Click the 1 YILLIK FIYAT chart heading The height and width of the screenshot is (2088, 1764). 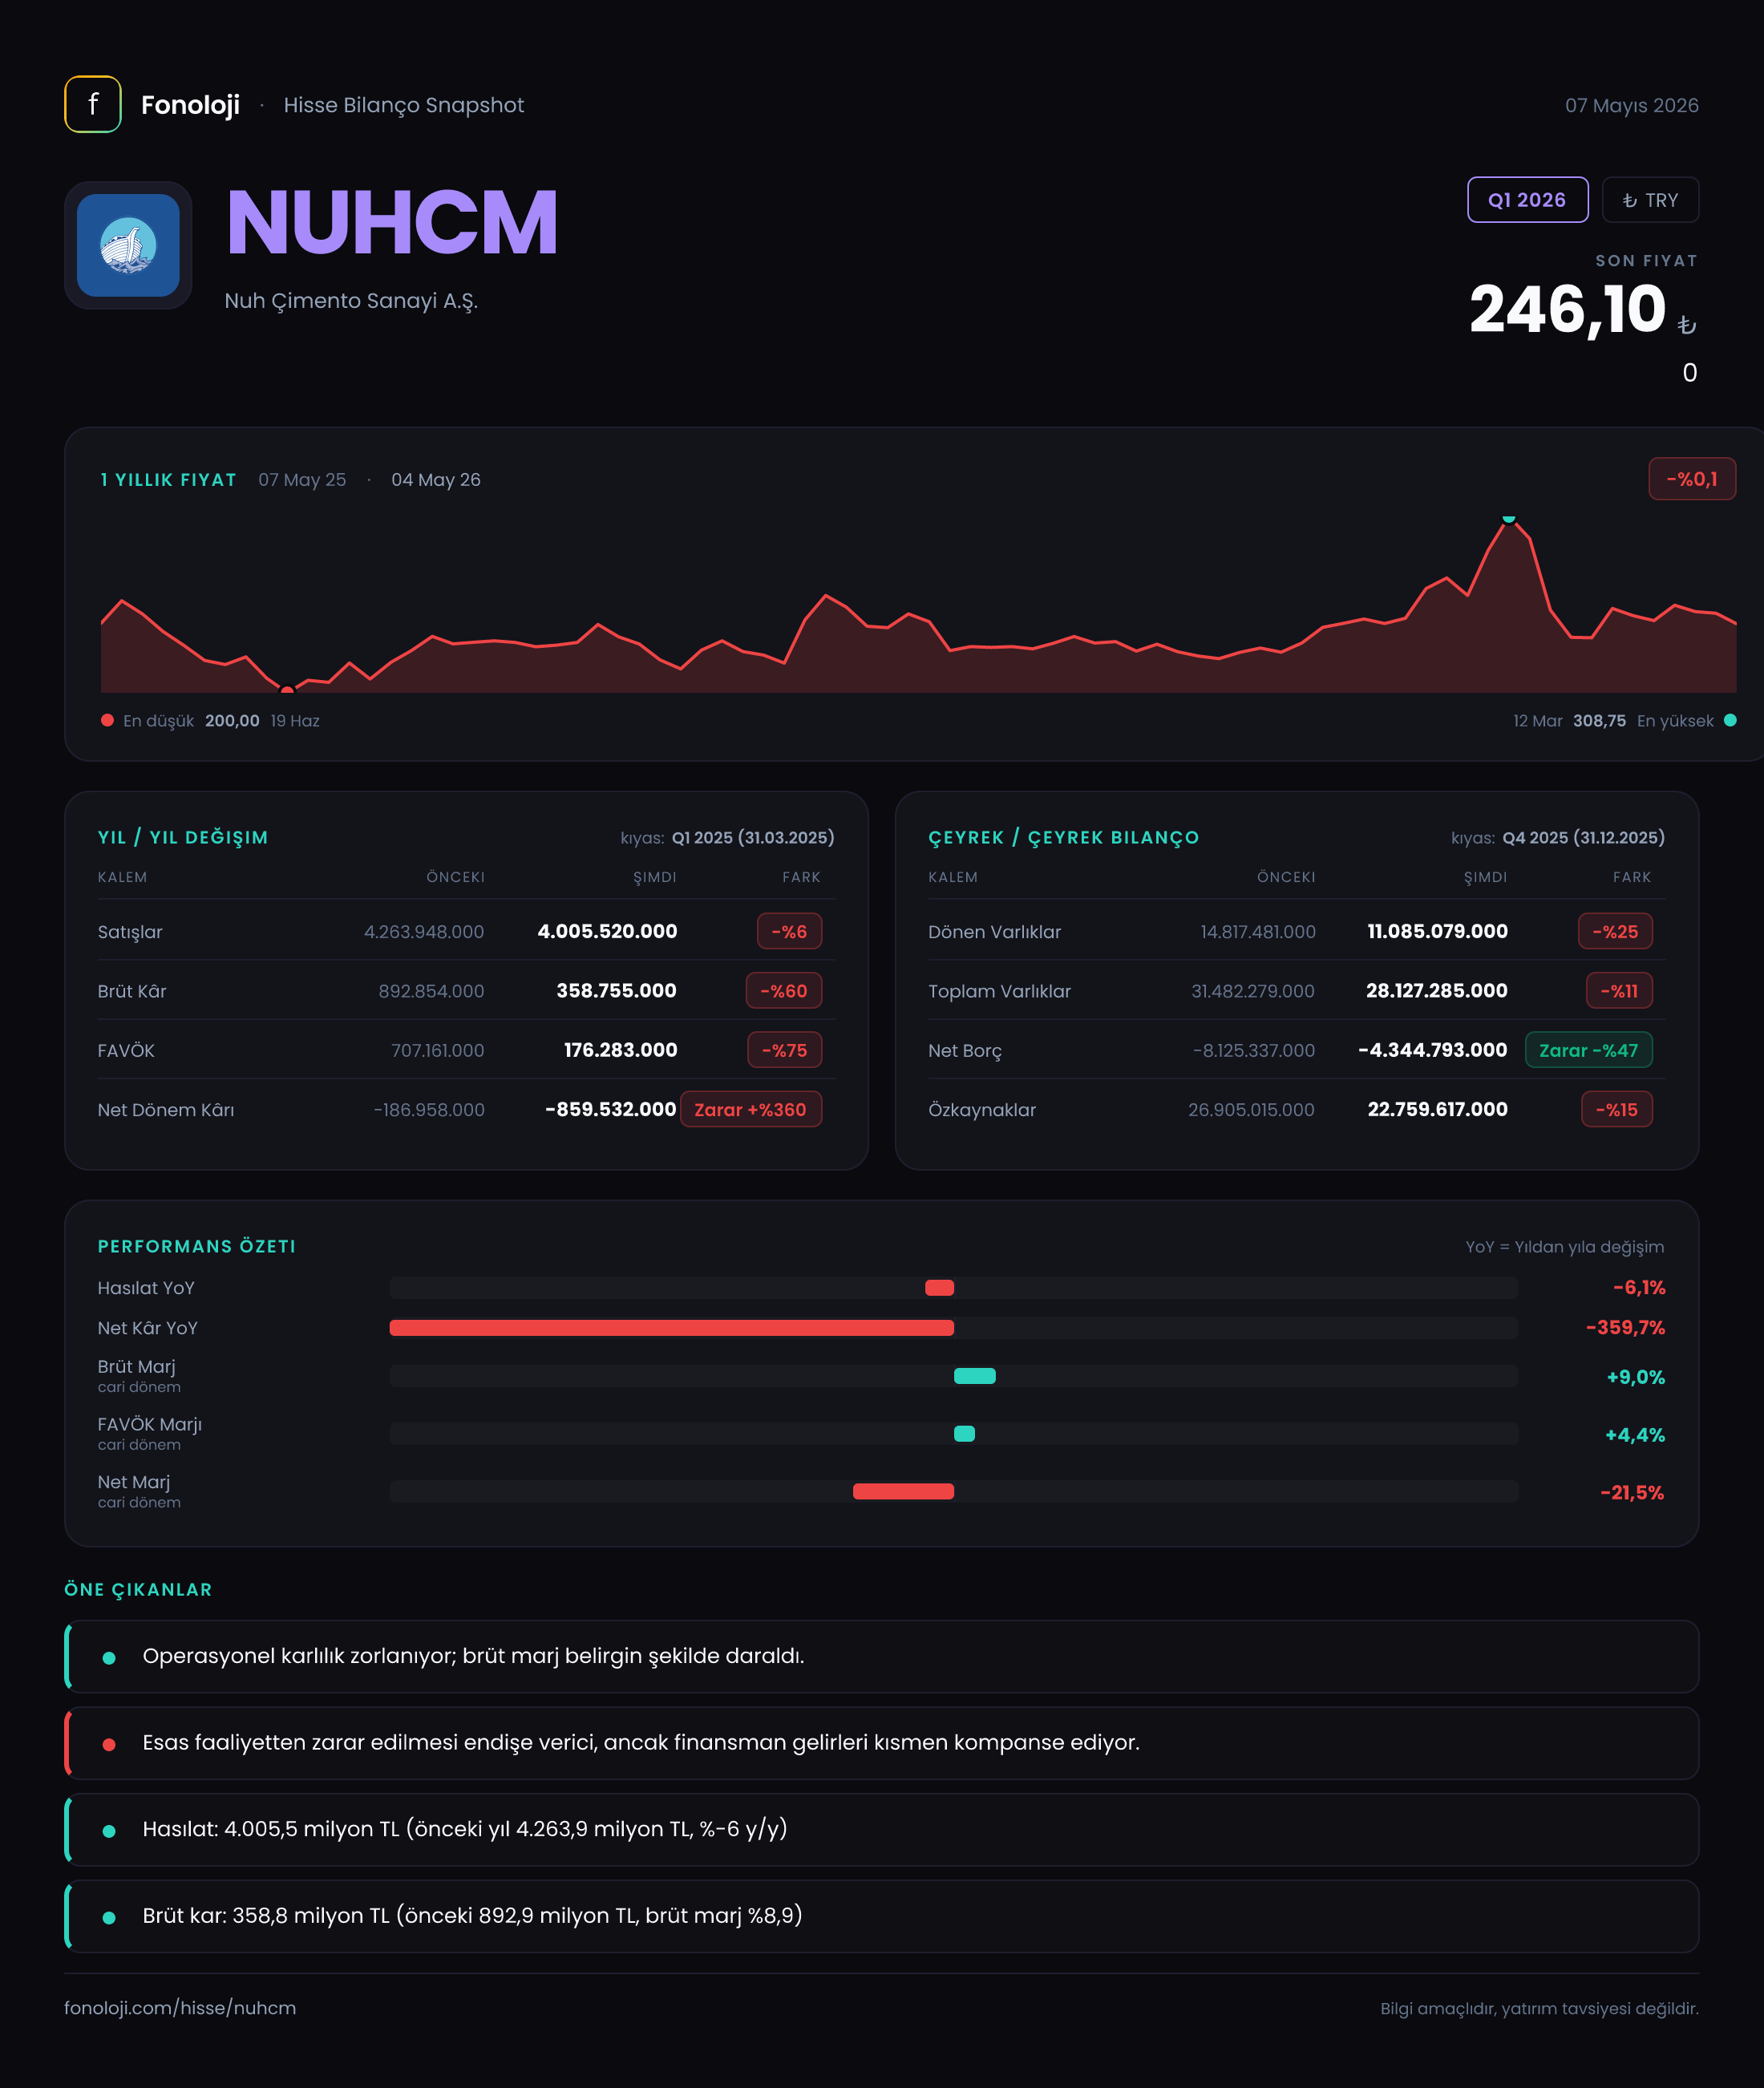click(x=168, y=480)
